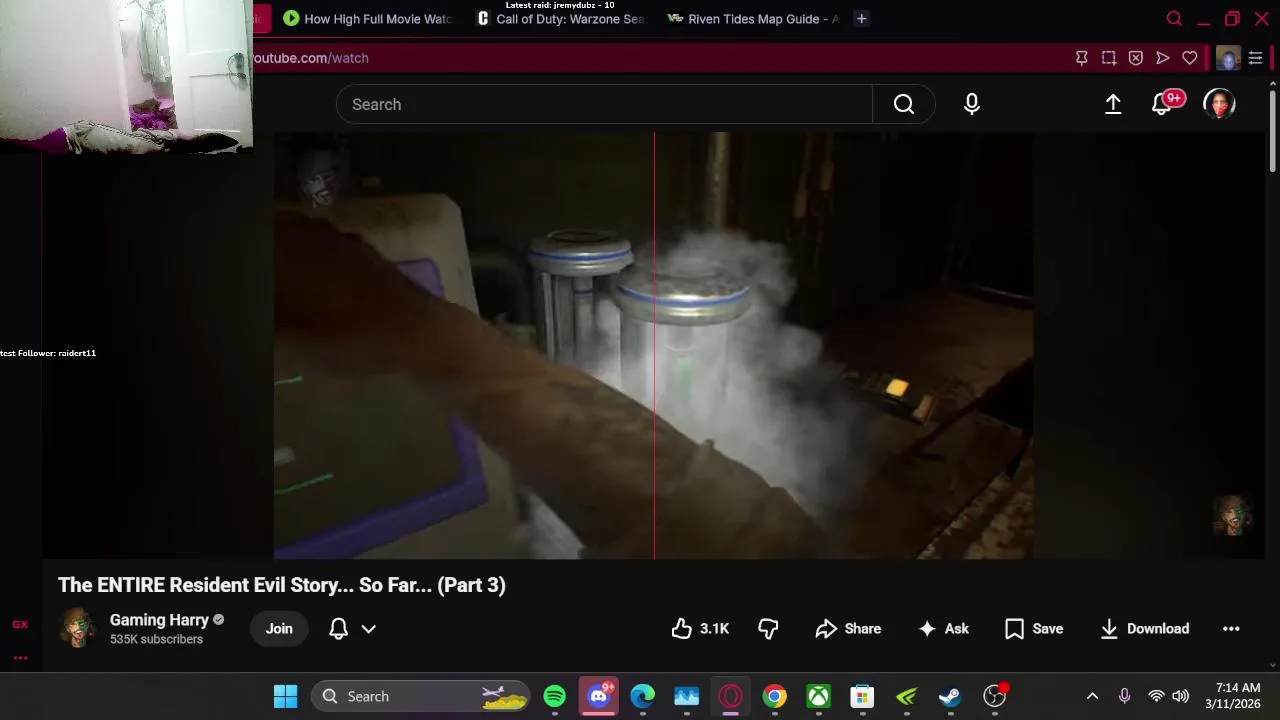Open the YouTube account avatar menu
Viewport: 1280px width, 720px height.
pyautogui.click(x=1219, y=104)
